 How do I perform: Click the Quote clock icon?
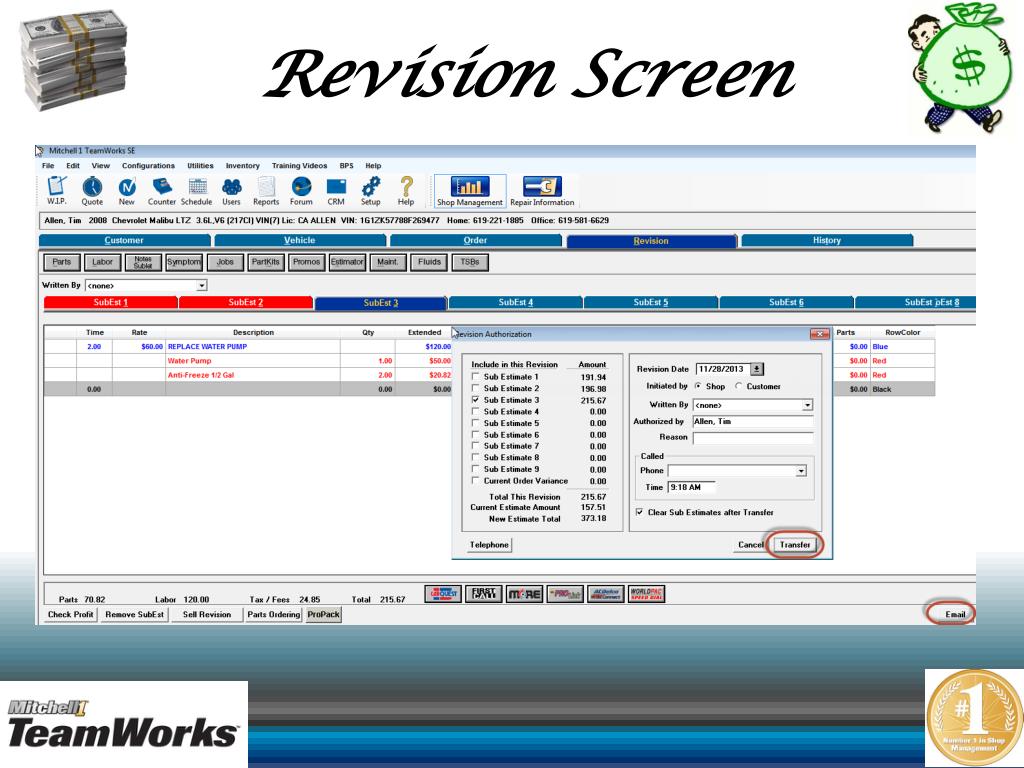tap(92, 190)
